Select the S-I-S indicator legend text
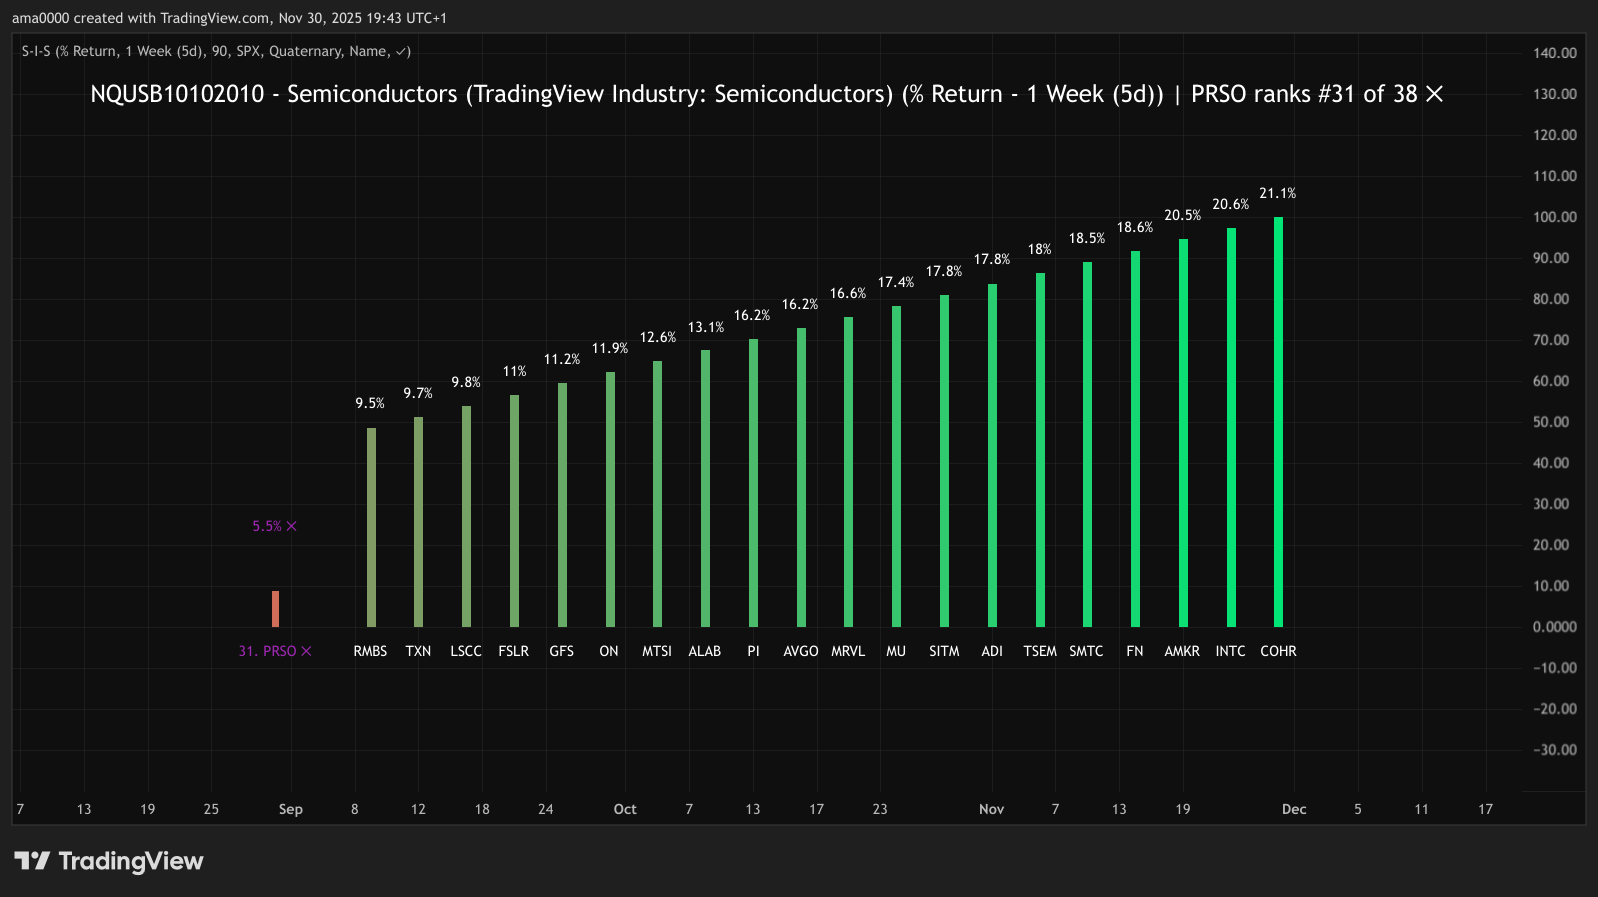 tap(216, 51)
